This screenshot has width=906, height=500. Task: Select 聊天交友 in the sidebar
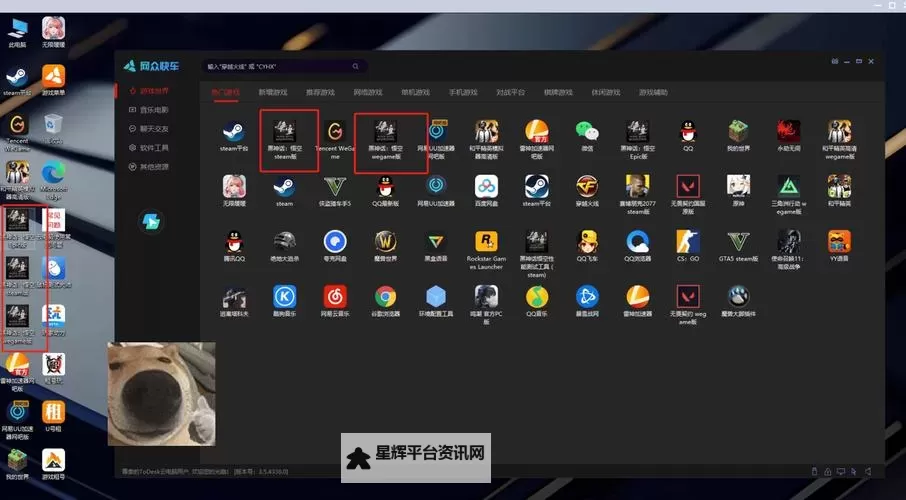pyautogui.click(x=149, y=129)
